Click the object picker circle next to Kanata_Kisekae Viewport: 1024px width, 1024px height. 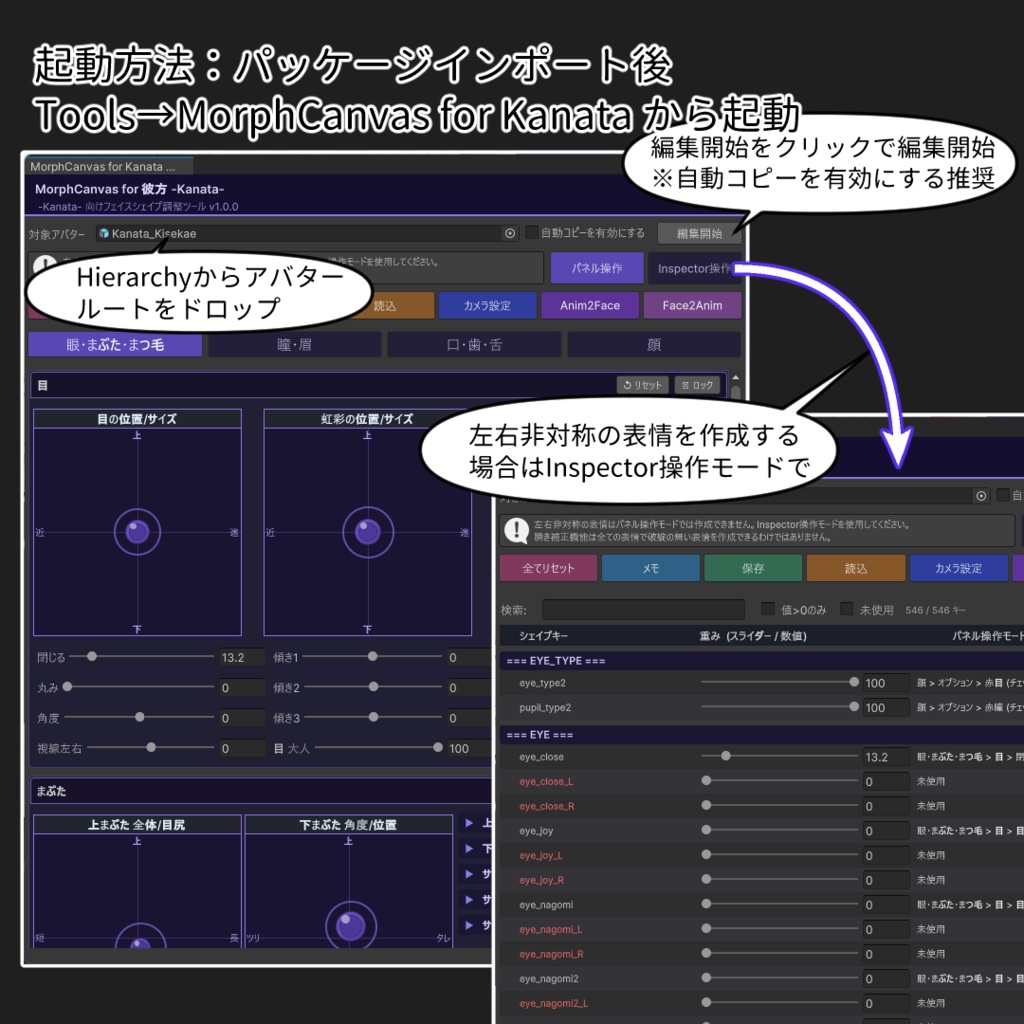click(509, 232)
